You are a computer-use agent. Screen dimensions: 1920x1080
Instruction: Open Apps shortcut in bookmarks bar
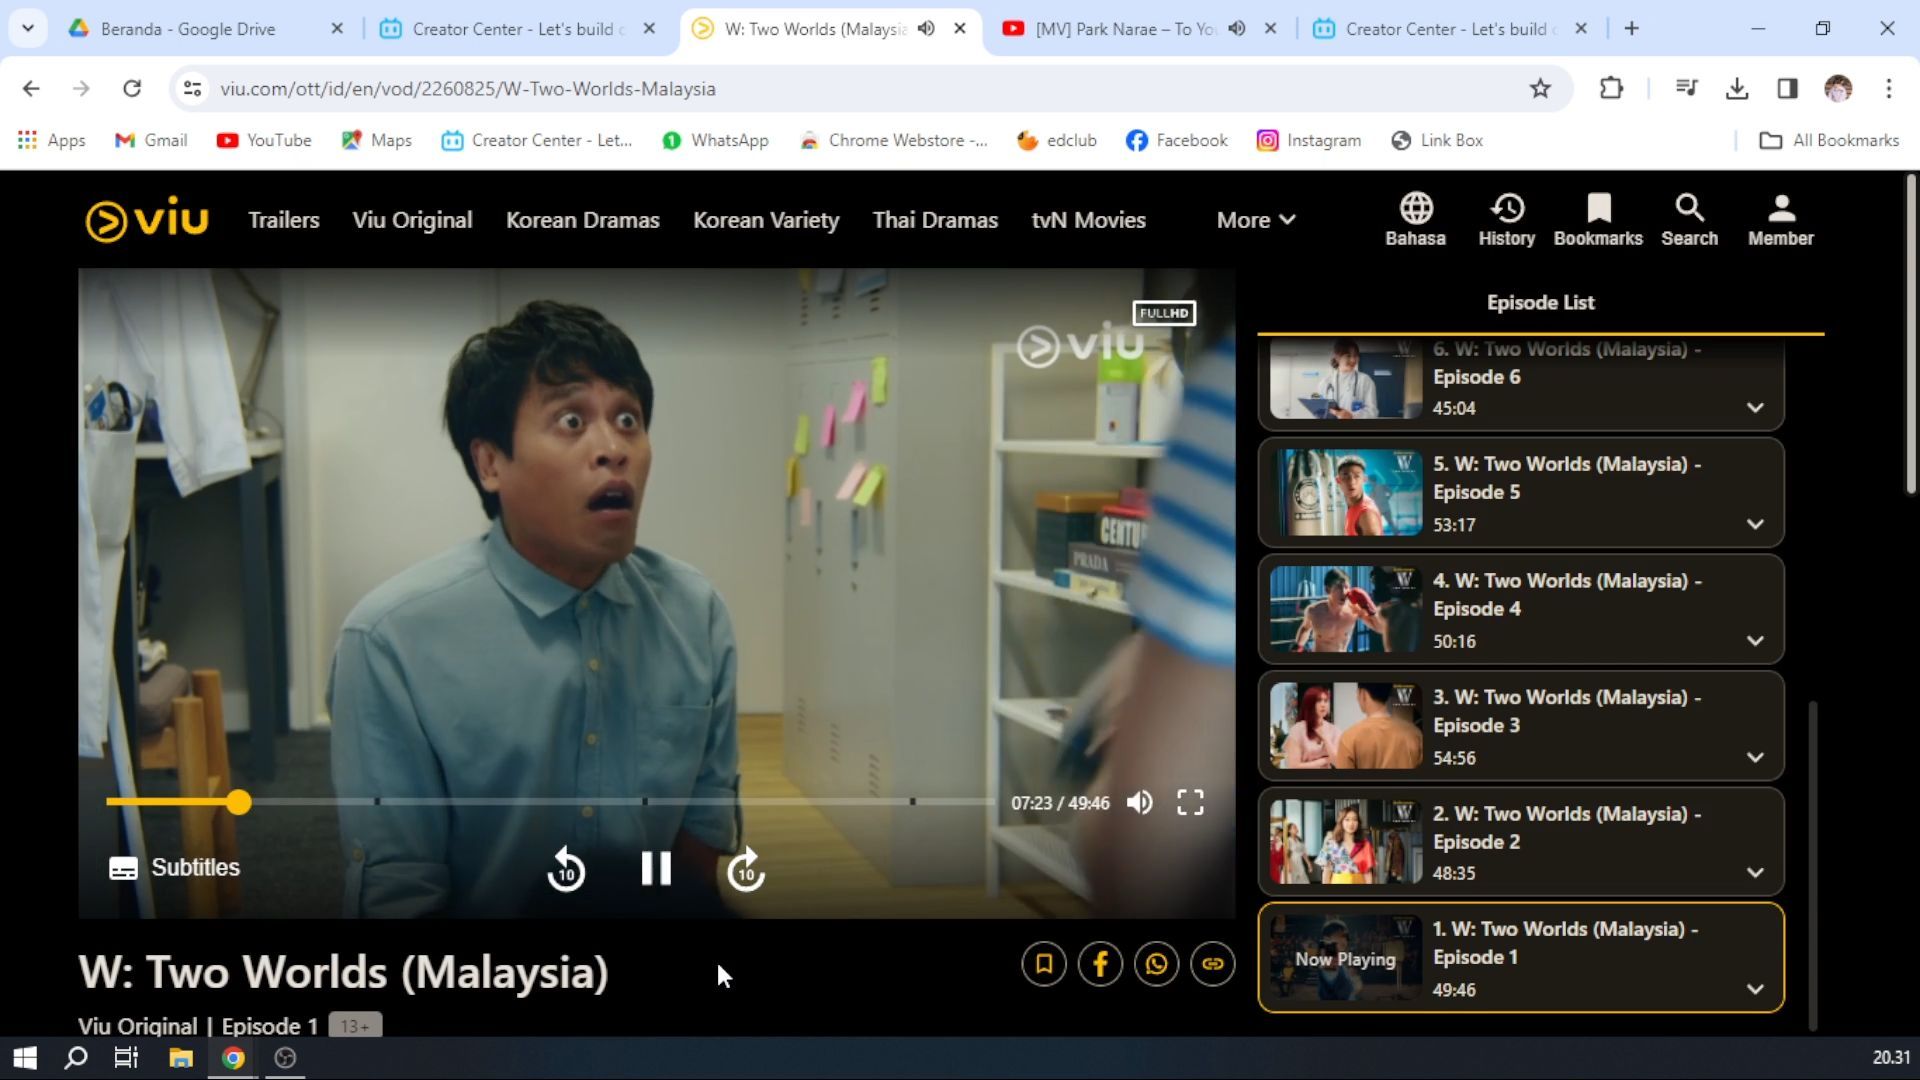(51, 140)
